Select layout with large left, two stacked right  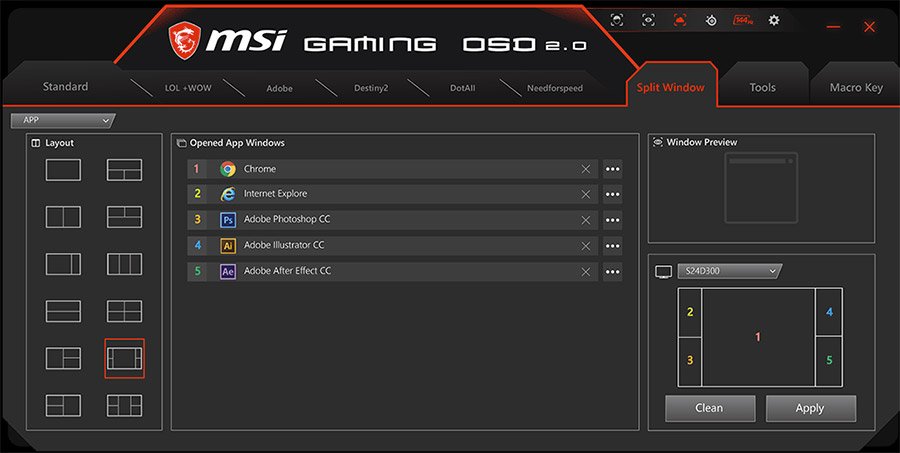pyautogui.click(x=63, y=358)
